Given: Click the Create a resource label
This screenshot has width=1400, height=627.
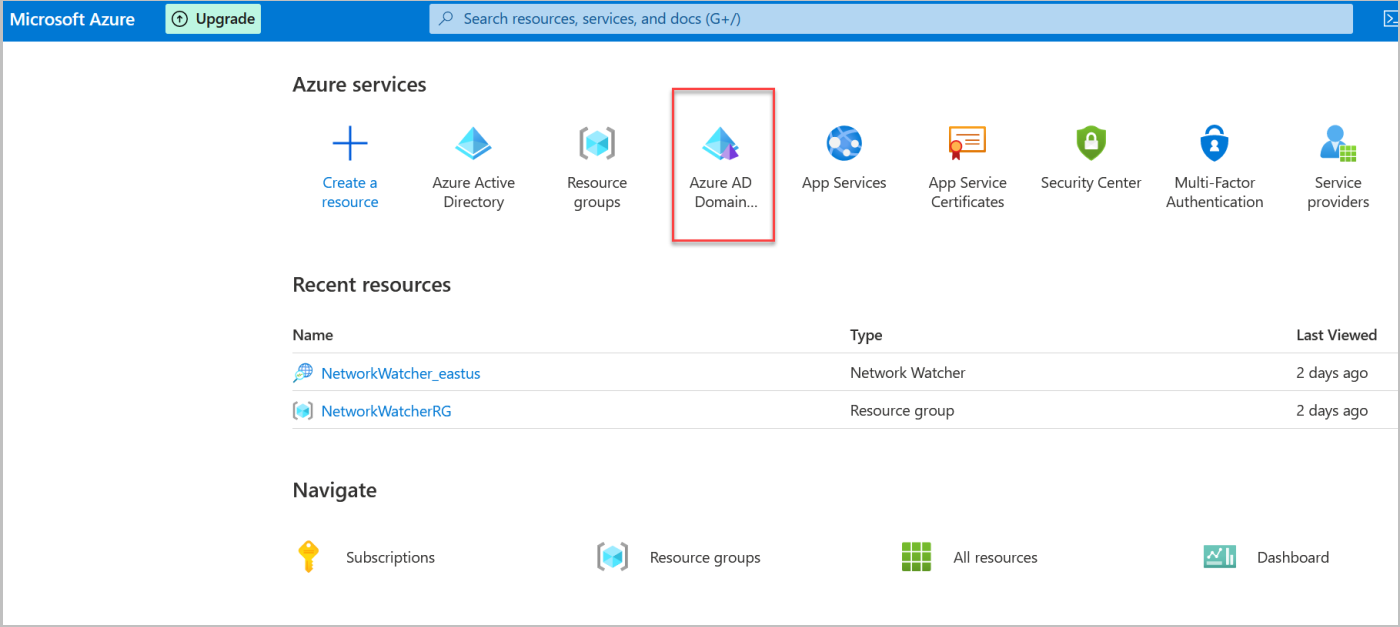Looking at the screenshot, I should pyautogui.click(x=350, y=192).
